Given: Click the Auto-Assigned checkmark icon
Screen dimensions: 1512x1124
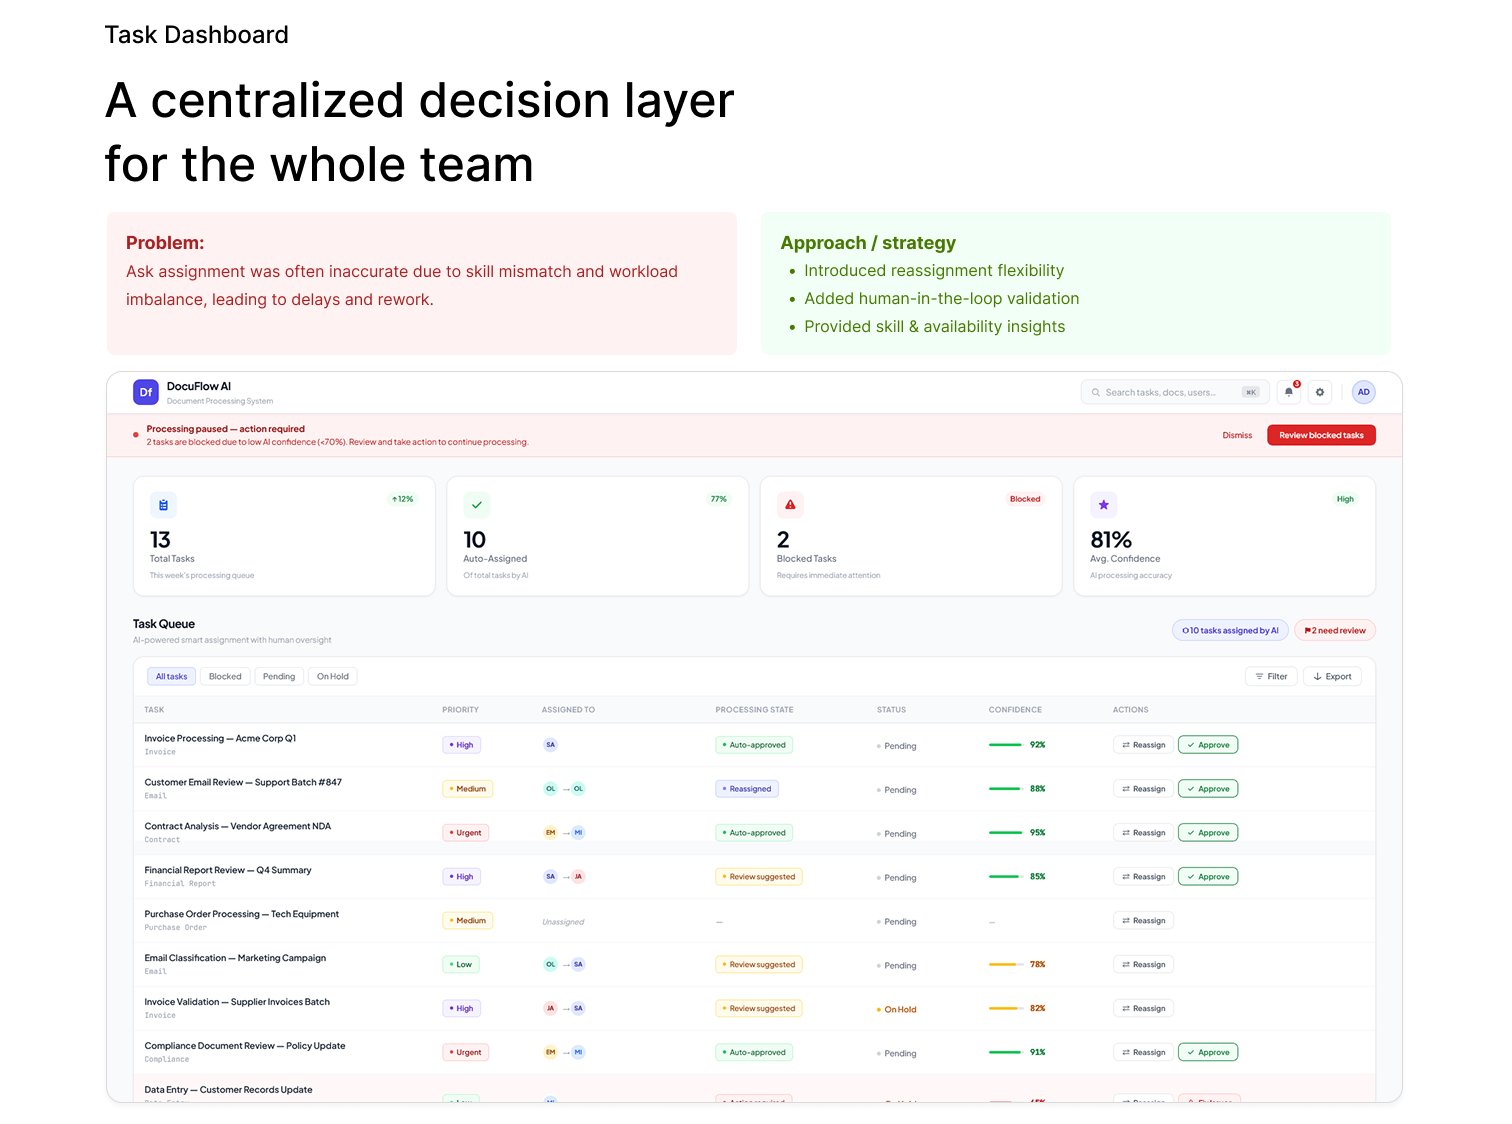Looking at the screenshot, I should click(x=477, y=505).
